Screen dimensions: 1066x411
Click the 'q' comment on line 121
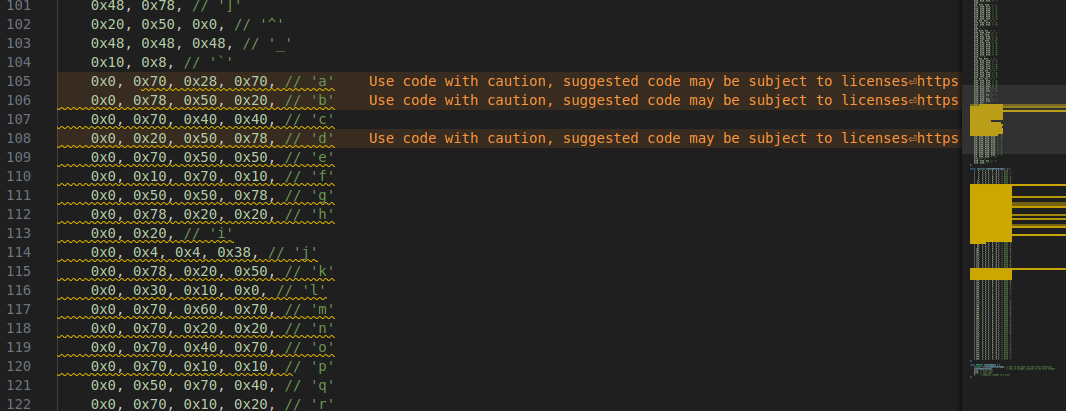[x=309, y=386]
